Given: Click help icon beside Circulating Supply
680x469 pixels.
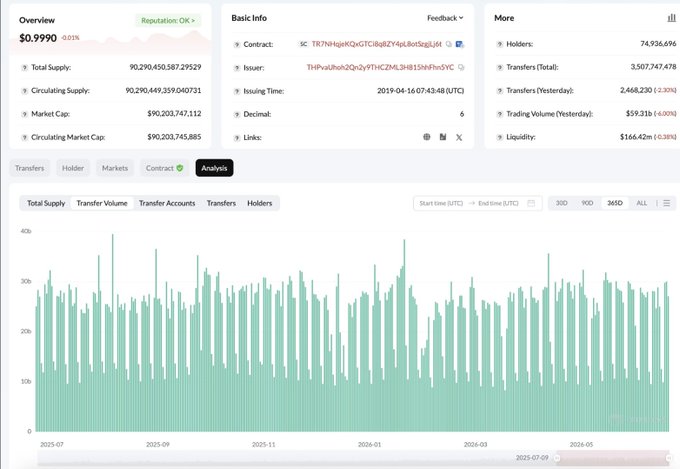Looking at the screenshot, I should (25, 91).
